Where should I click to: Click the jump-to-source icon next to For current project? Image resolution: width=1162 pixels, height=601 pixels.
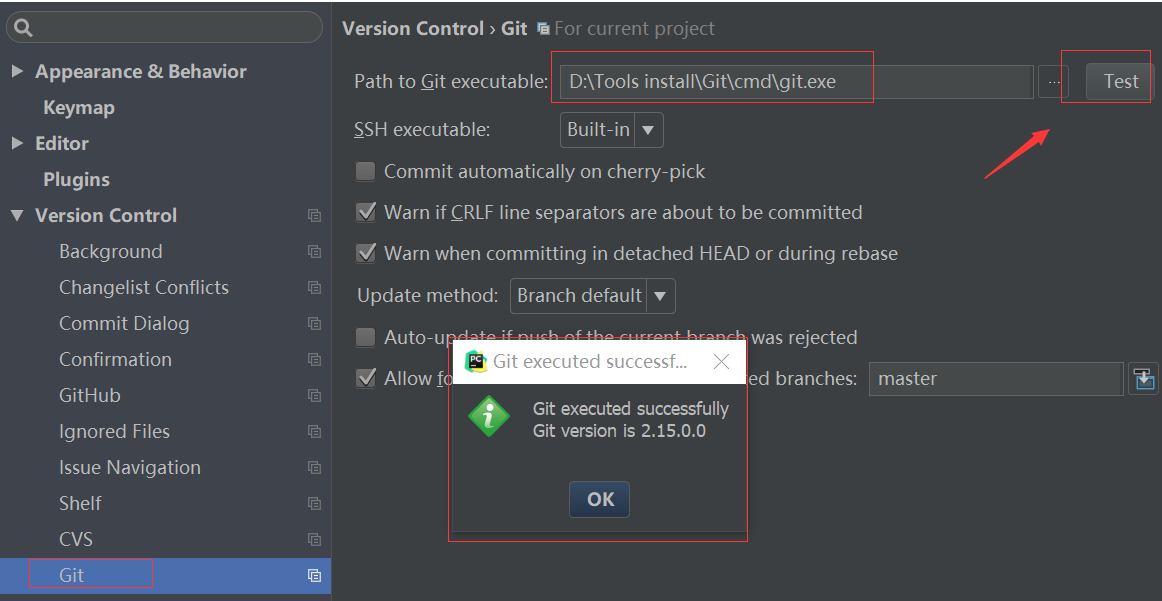pos(543,29)
